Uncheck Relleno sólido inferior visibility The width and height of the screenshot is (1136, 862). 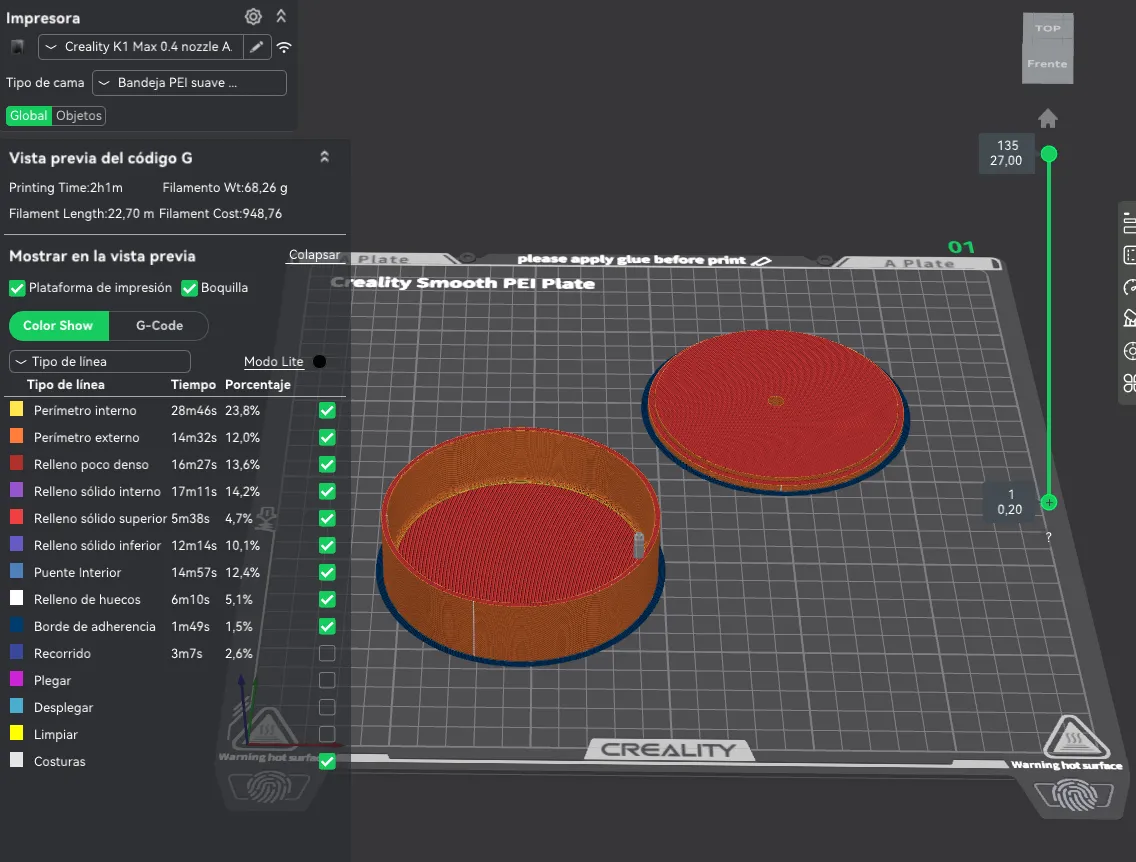[327, 545]
